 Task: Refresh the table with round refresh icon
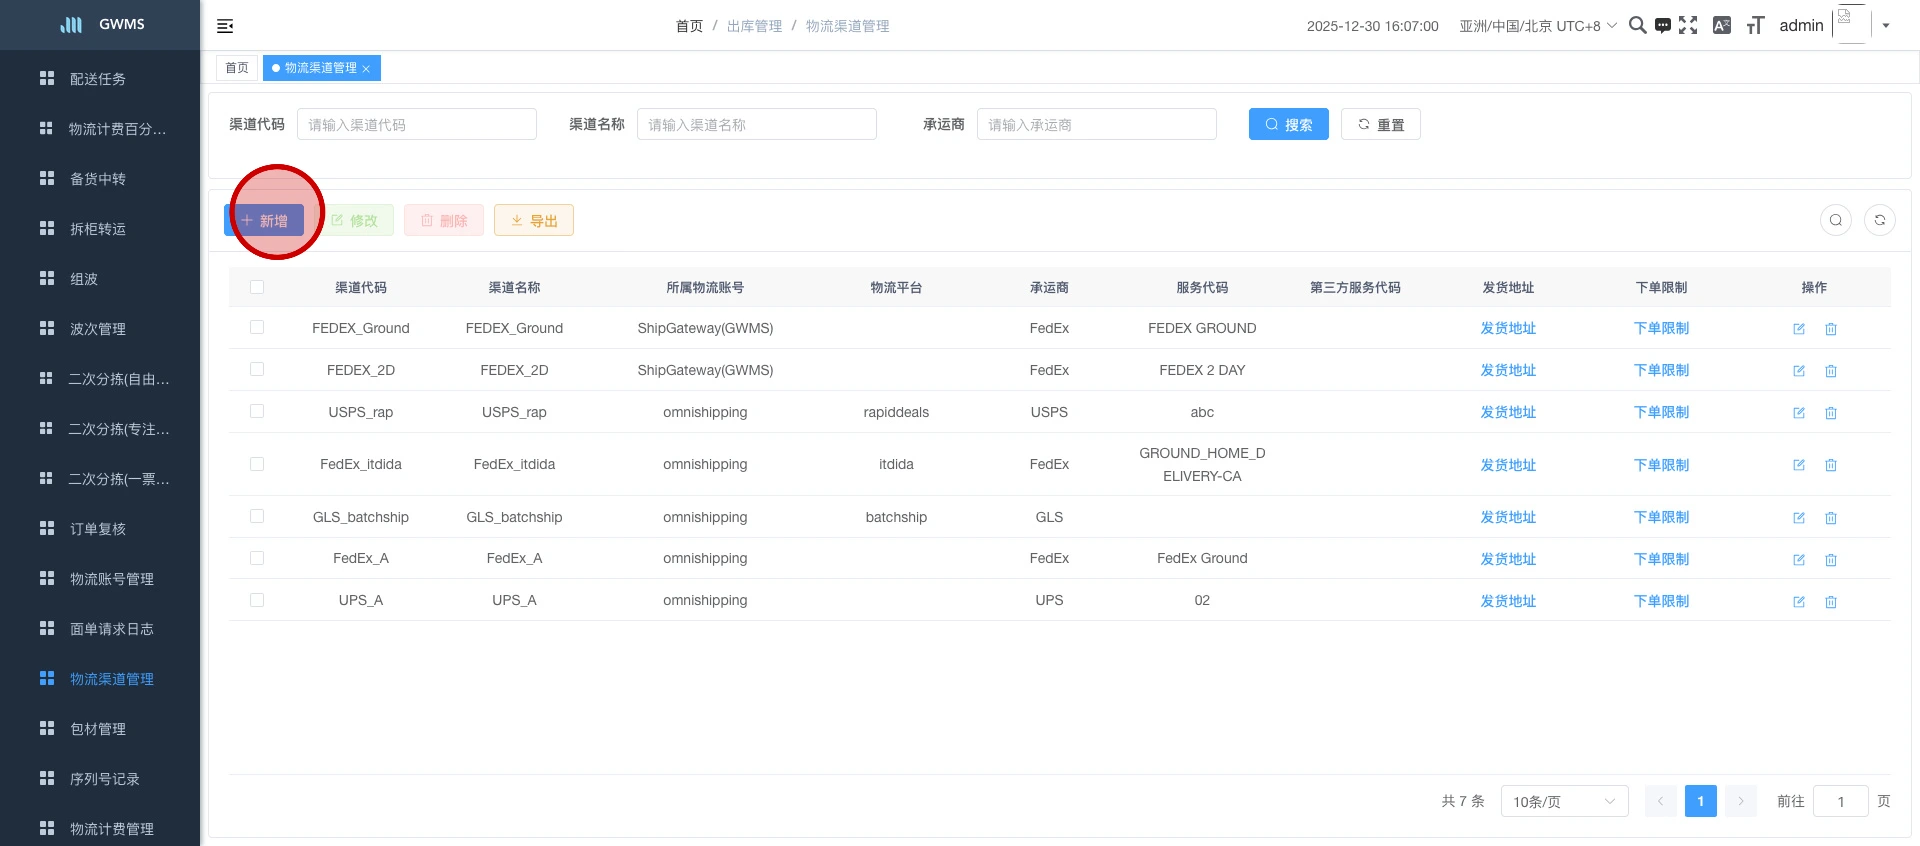(x=1880, y=220)
